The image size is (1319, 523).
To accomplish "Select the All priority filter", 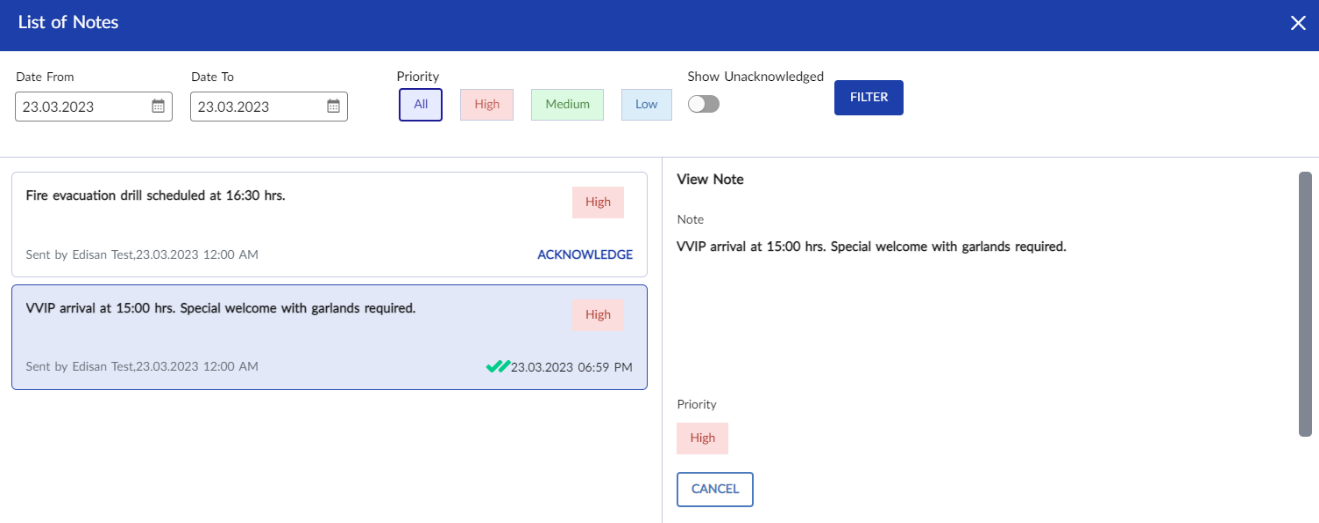I will 421,104.
